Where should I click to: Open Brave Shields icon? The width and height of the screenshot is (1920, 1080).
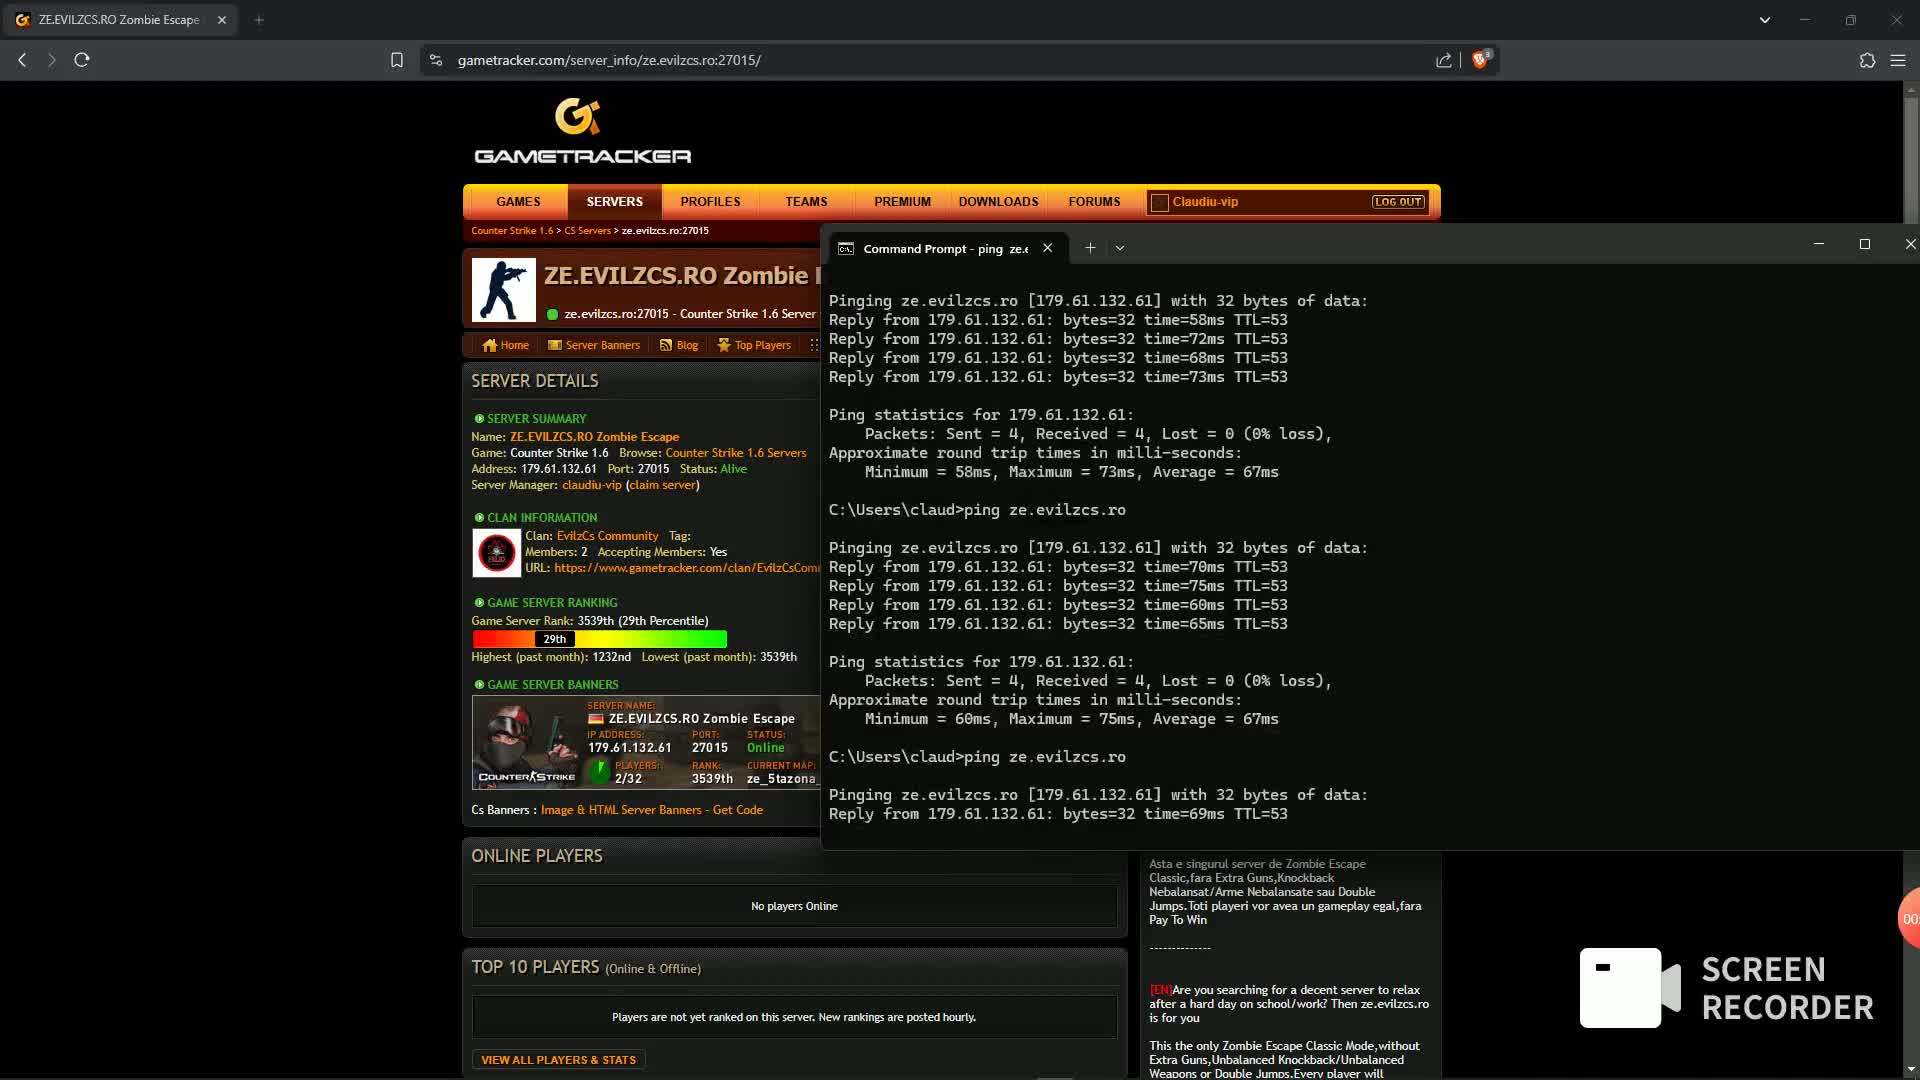tap(1481, 60)
